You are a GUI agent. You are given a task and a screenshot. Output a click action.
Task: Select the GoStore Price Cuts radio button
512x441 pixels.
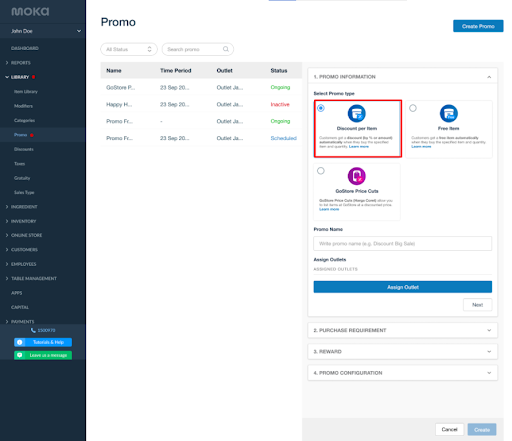pyautogui.click(x=321, y=171)
